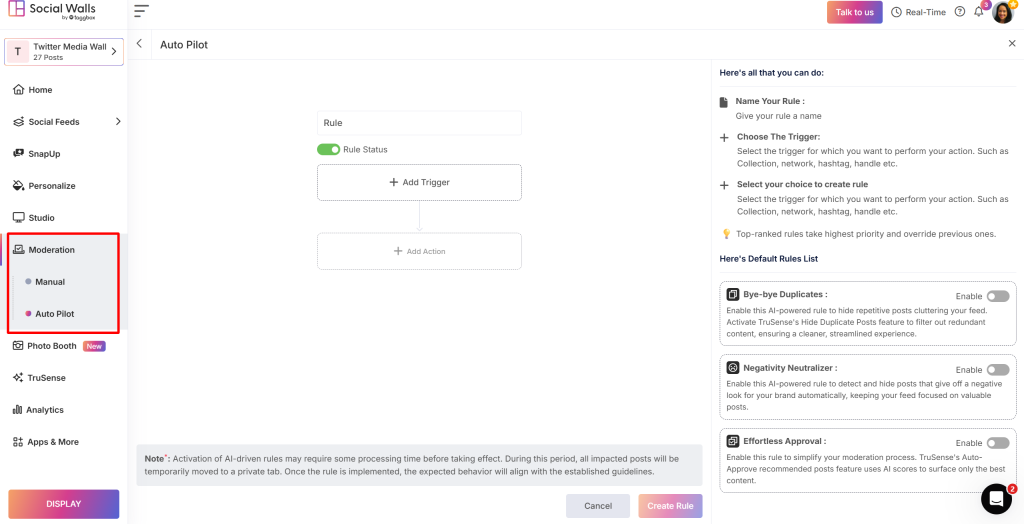The width and height of the screenshot is (1024, 524).
Task: Open the chat support bubble icon
Action: coord(996,498)
